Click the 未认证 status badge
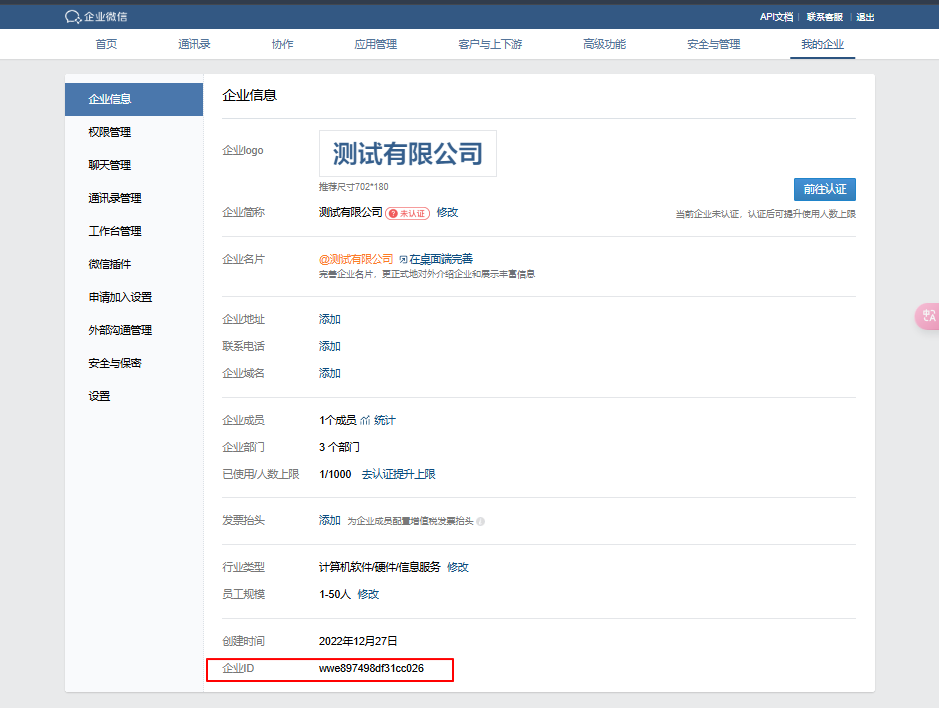939x708 pixels. (408, 213)
